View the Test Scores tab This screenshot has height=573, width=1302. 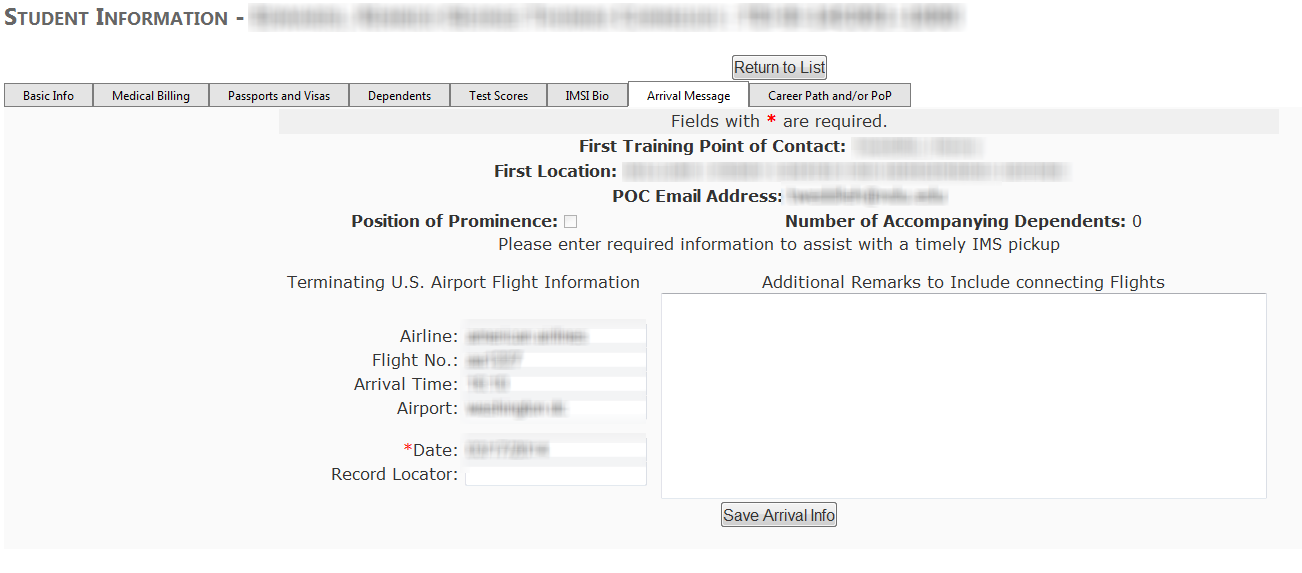pos(498,96)
